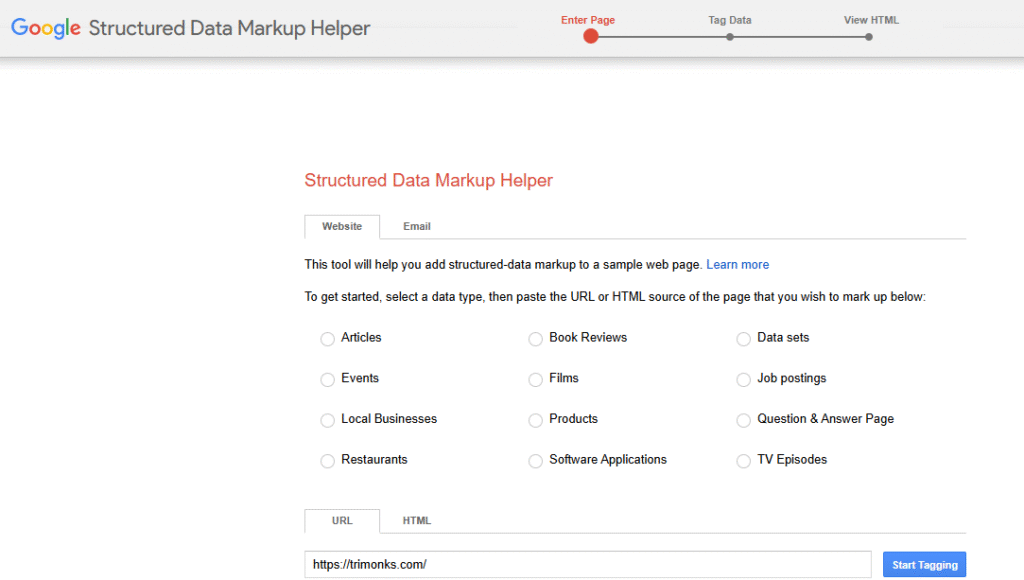Click the header title Structured Data Markup Helper

coord(229,28)
